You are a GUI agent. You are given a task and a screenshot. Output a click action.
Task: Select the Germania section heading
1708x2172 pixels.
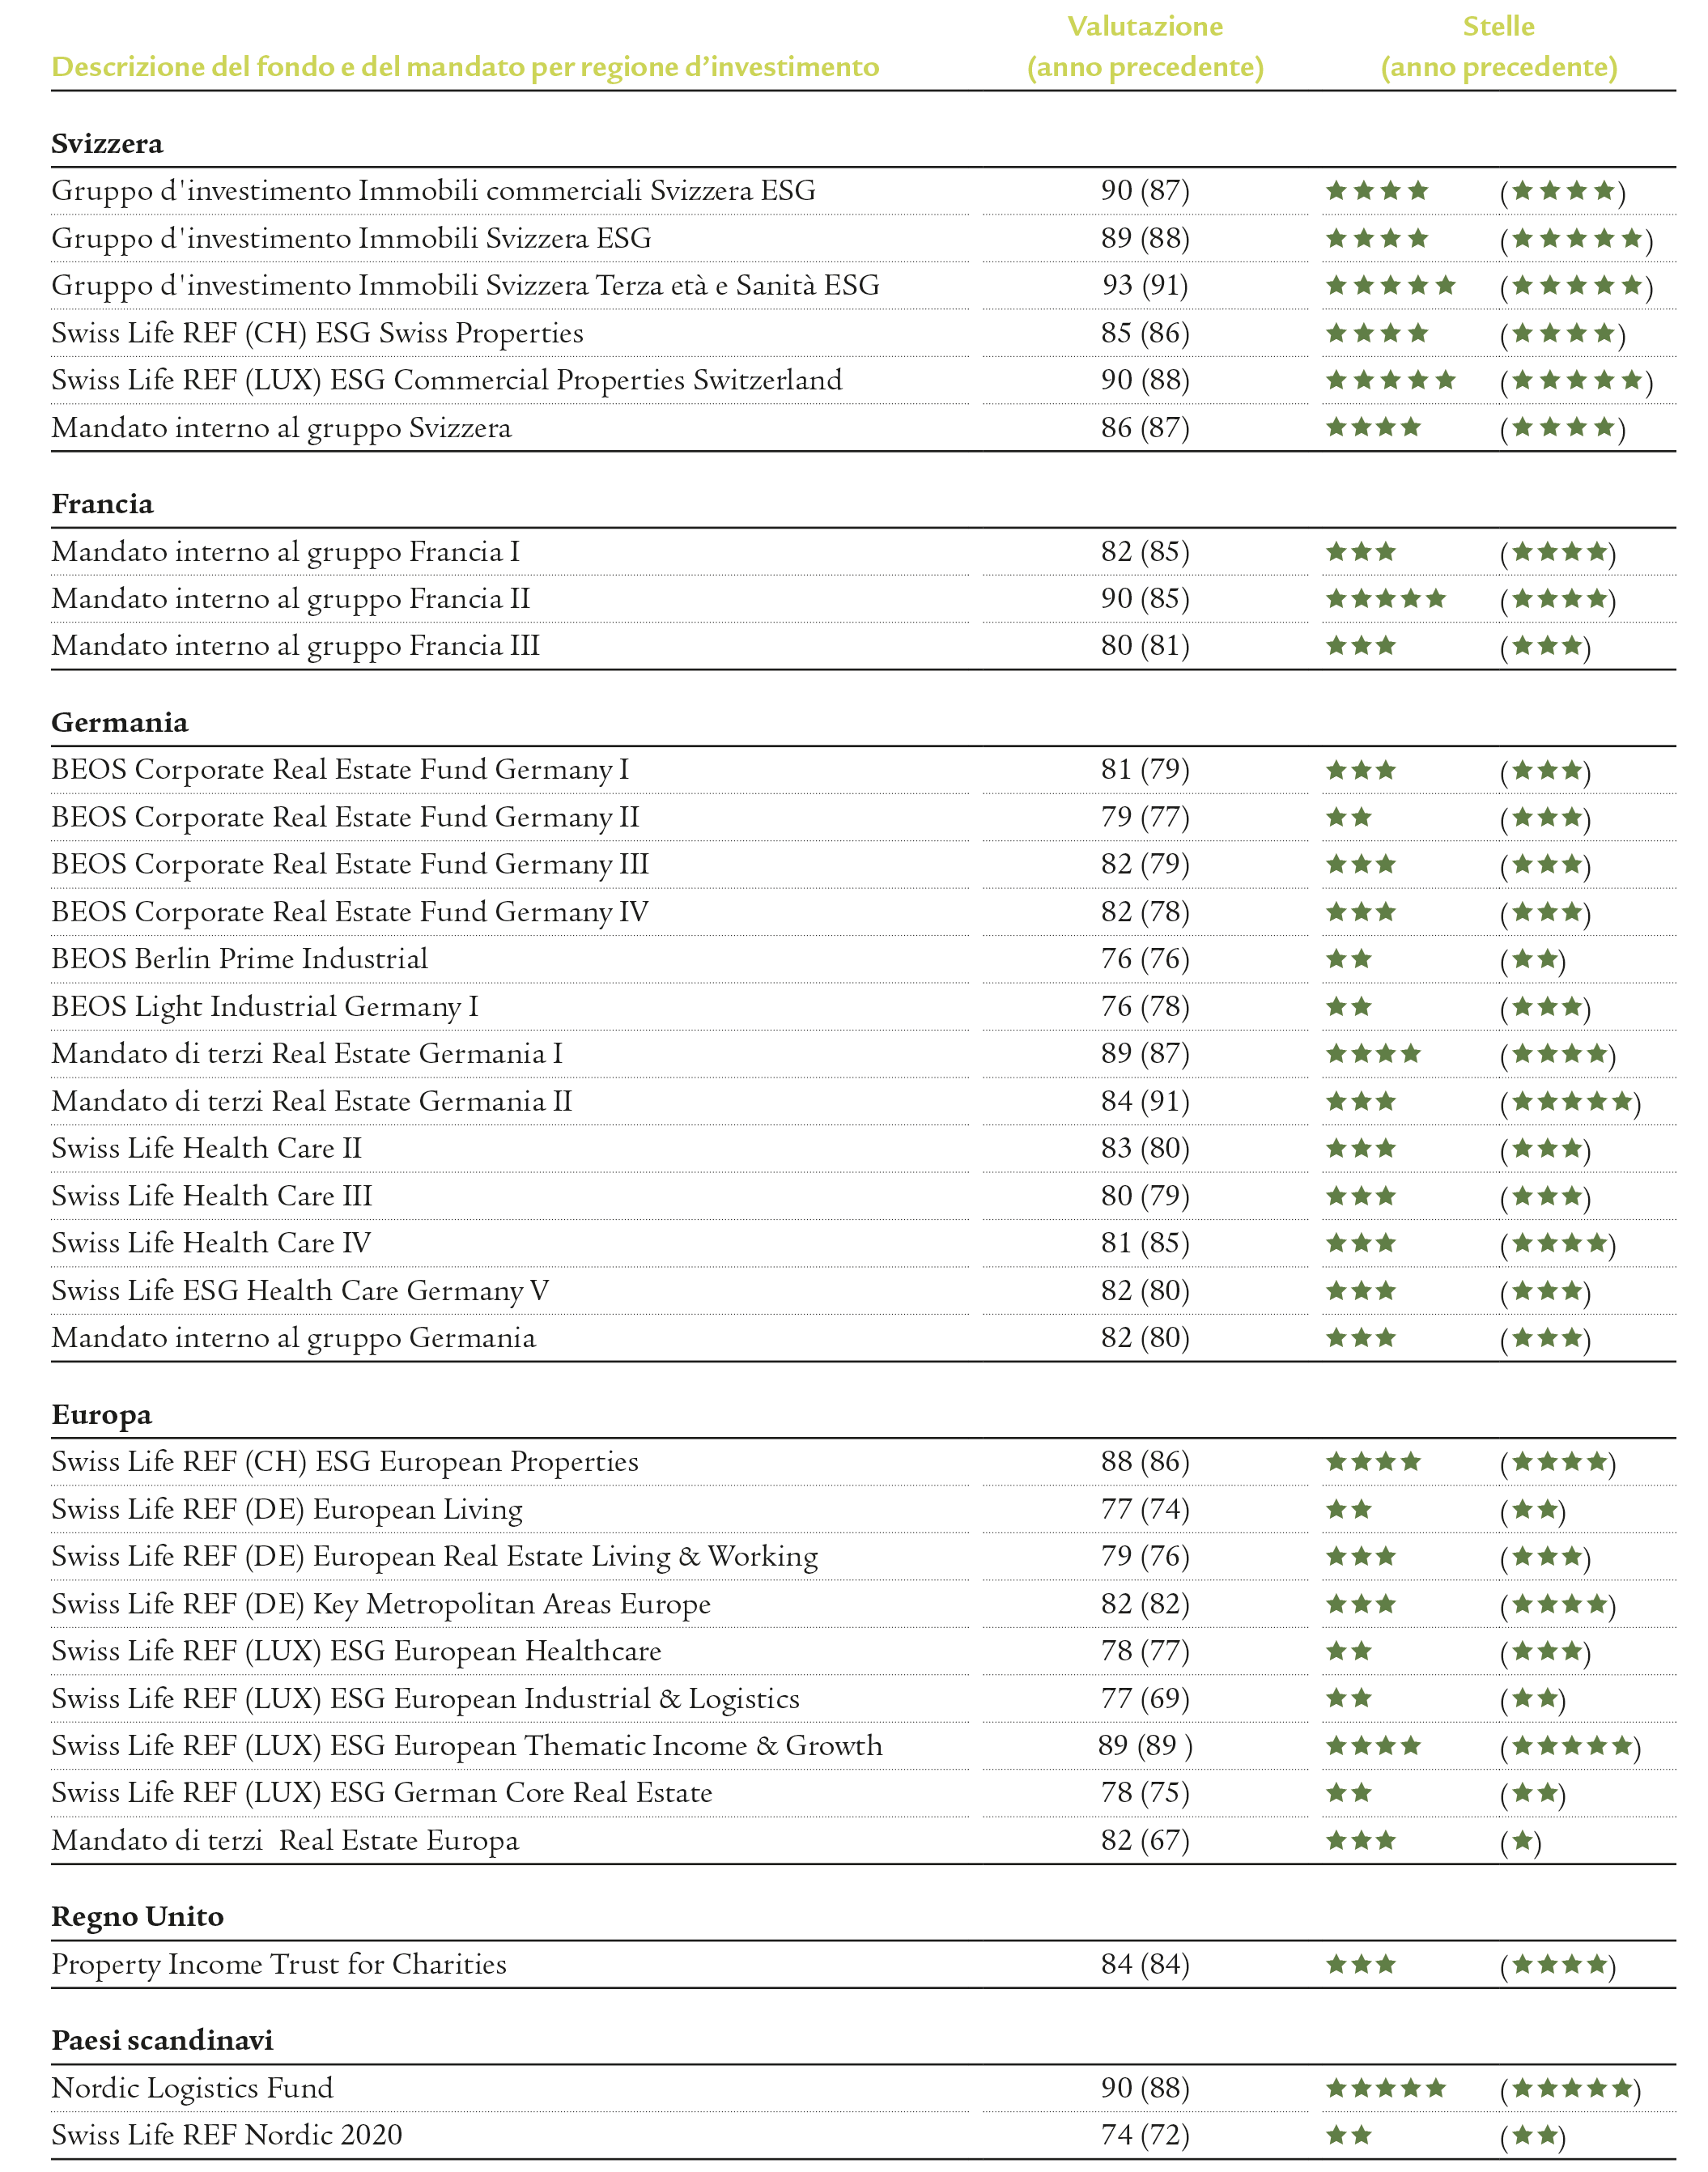(x=120, y=723)
